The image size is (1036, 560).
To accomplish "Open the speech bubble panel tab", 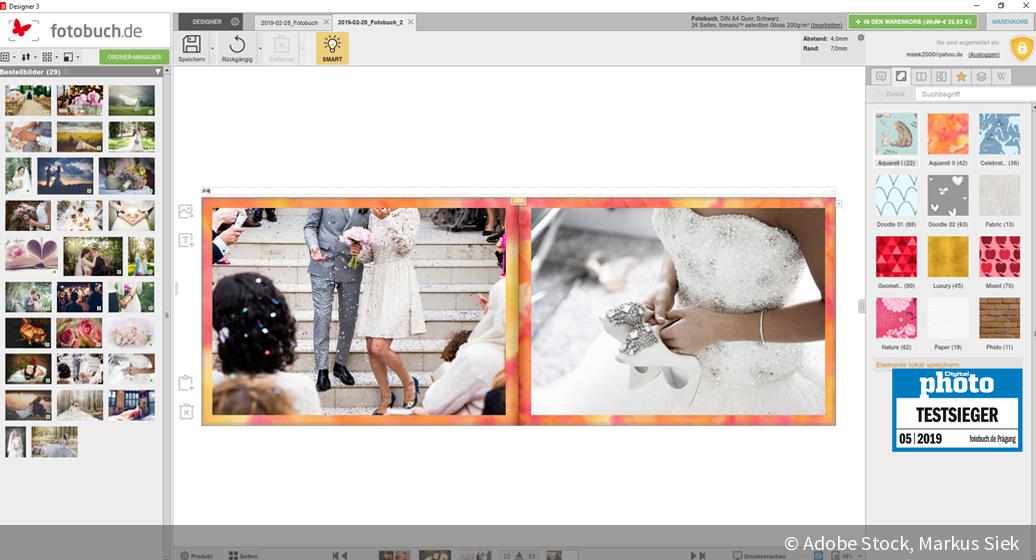I will click(881, 77).
